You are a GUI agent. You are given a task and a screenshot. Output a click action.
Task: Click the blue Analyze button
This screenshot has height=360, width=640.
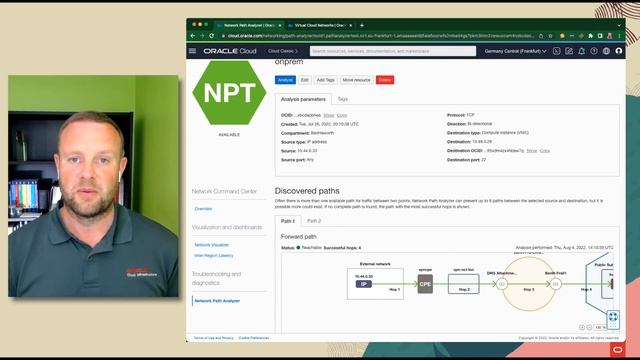(285, 80)
